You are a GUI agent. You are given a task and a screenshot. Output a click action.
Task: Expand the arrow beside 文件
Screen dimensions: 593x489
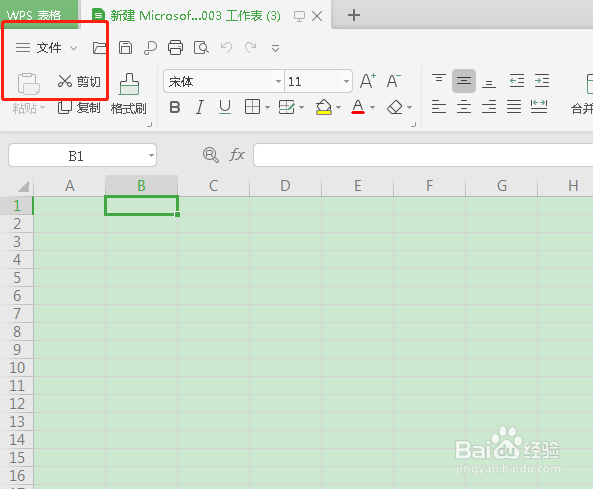(74, 48)
